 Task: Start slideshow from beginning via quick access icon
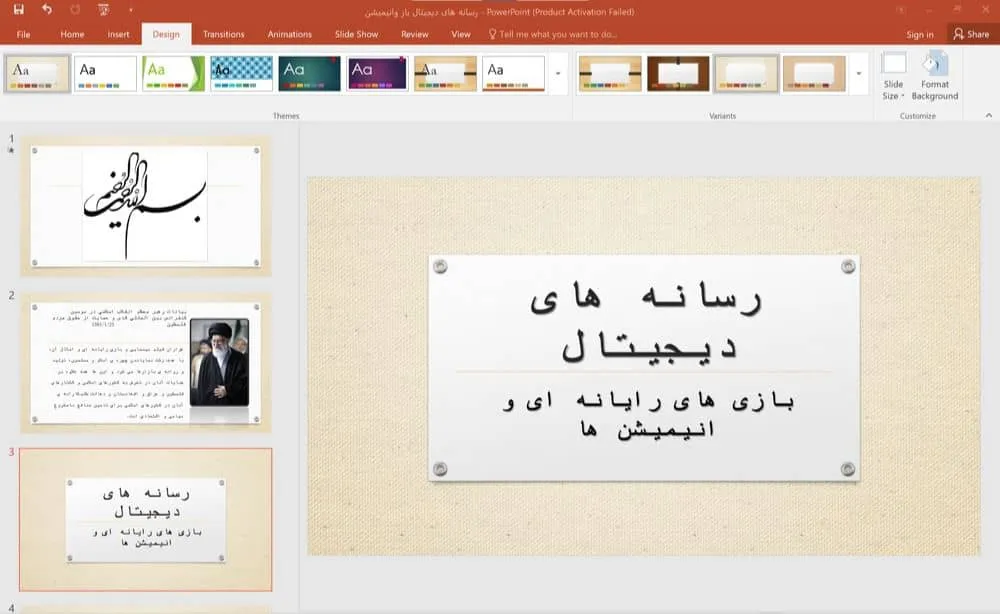[x=104, y=10]
